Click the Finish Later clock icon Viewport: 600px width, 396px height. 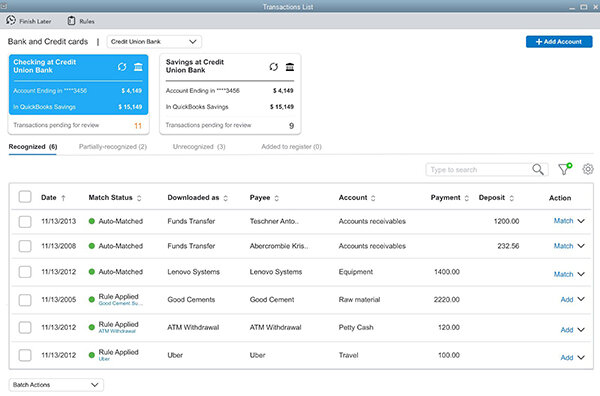coord(11,20)
